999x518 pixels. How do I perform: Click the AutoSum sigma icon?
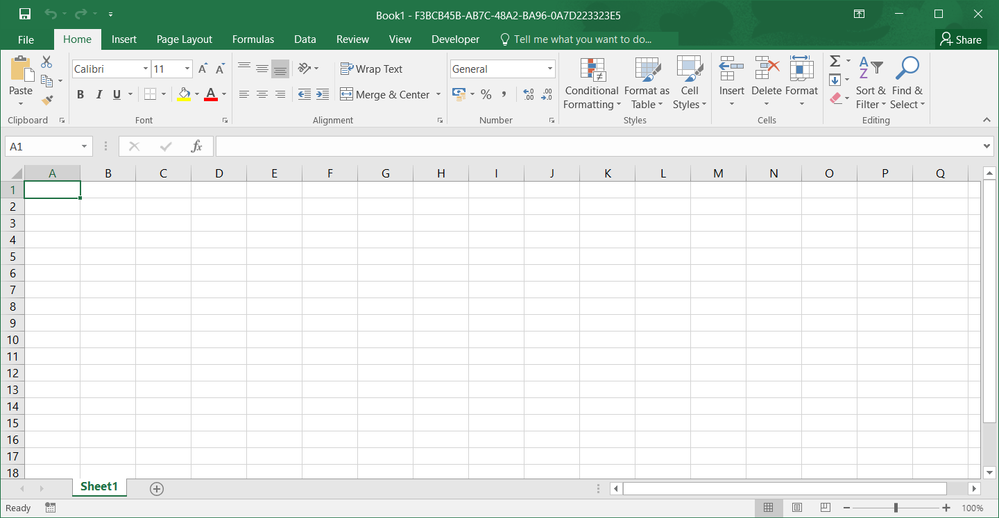(835, 62)
